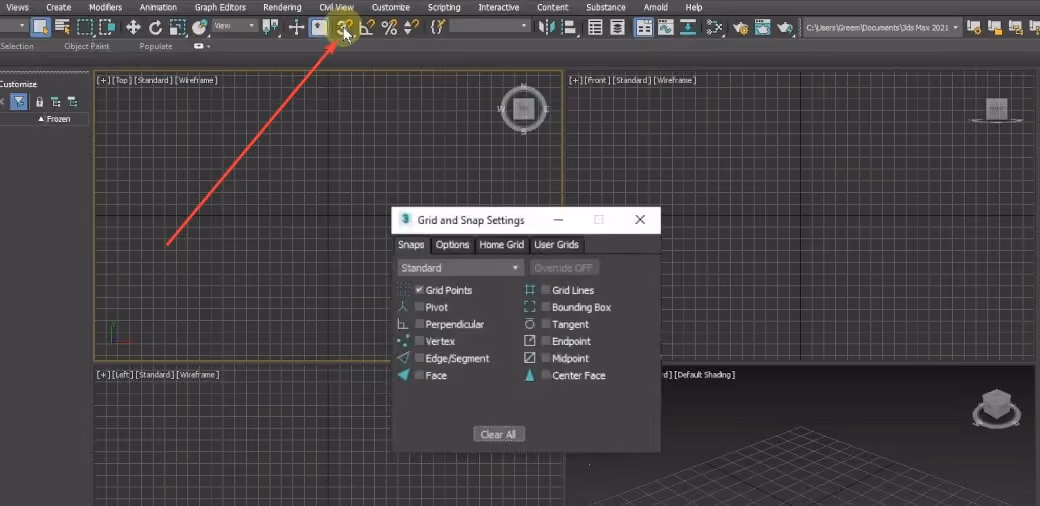Switch to the Home Grid tab

(x=501, y=245)
